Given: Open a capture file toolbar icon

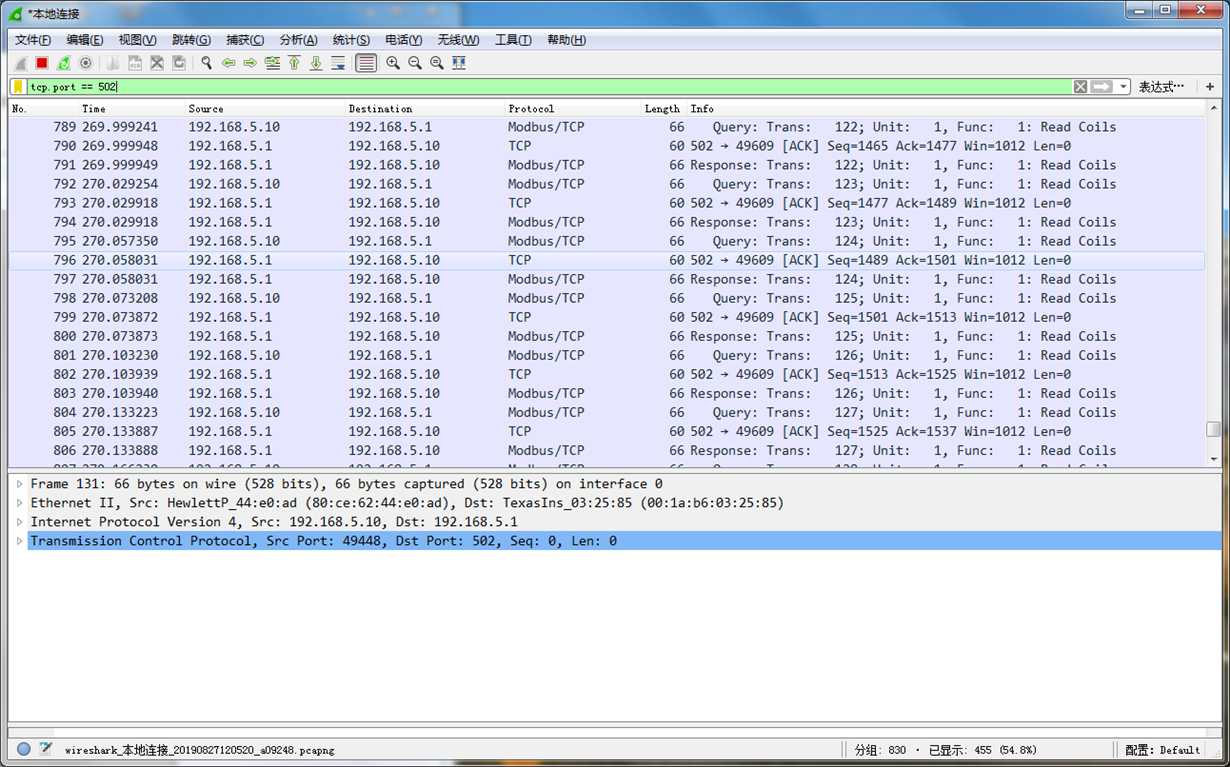Looking at the screenshot, I should [x=113, y=63].
